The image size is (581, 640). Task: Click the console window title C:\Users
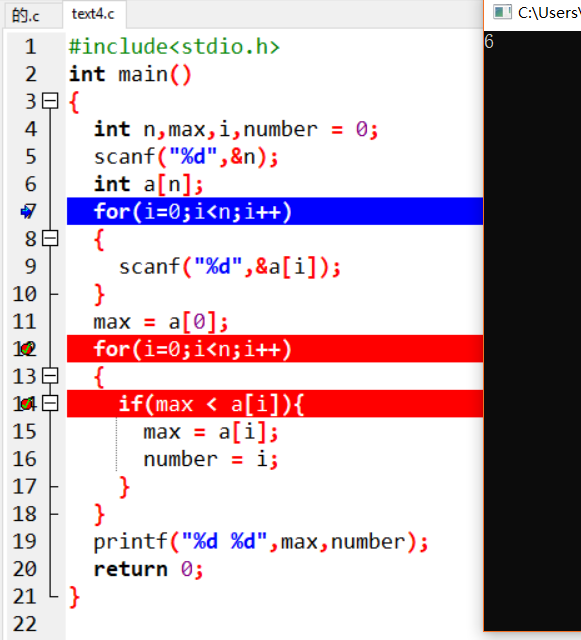[x=549, y=13]
